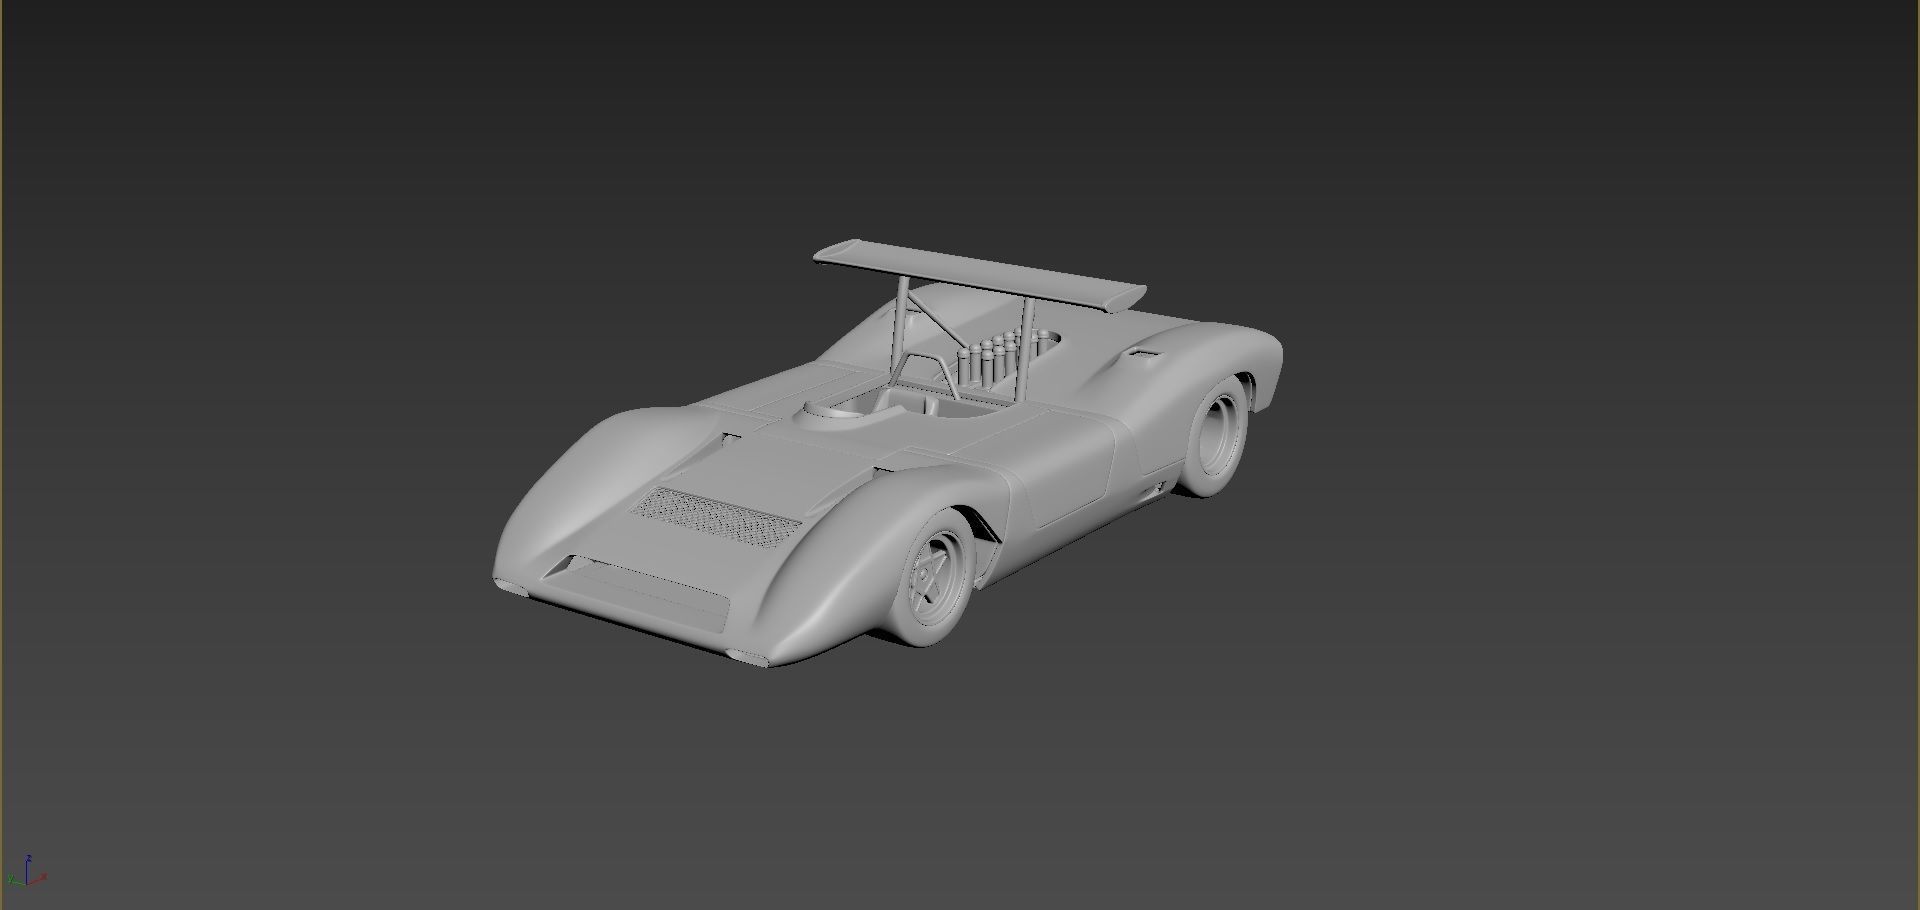The width and height of the screenshot is (1920, 910).
Task: Select the rear wheel of the car model
Action: pyautogui.click(x=1217, y=437)
